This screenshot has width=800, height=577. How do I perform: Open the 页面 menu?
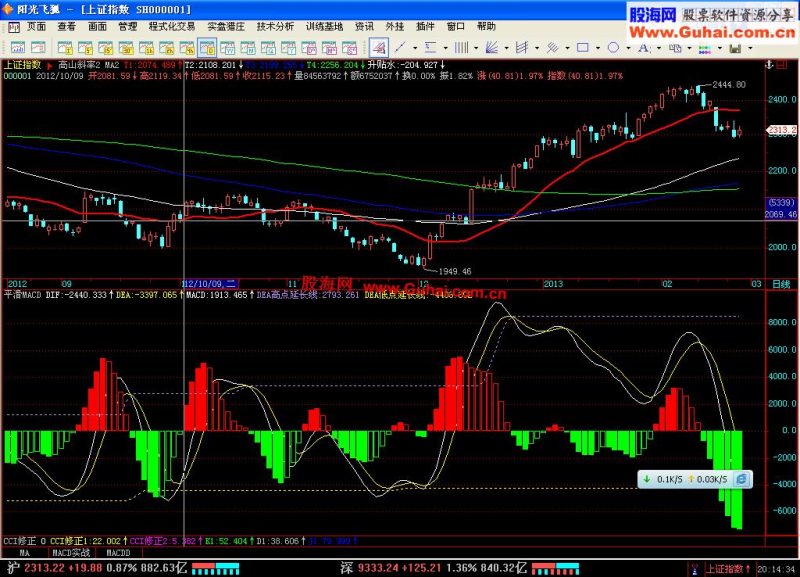point(36,27)
